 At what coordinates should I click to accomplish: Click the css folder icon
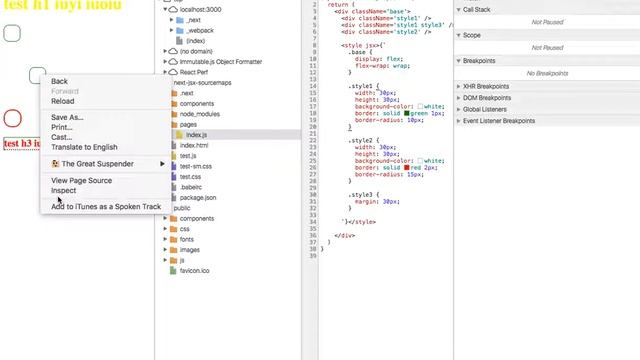tap(173, 229)
